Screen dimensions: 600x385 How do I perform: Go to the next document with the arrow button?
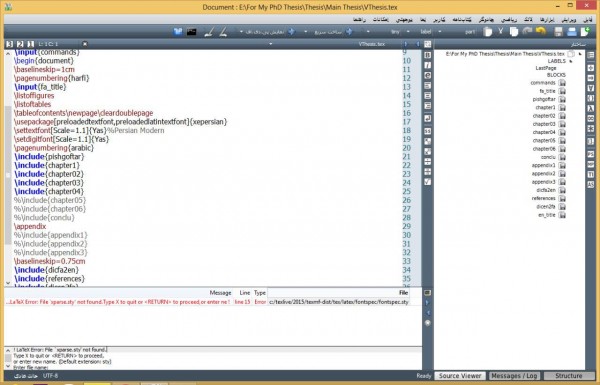click(406, 44)
